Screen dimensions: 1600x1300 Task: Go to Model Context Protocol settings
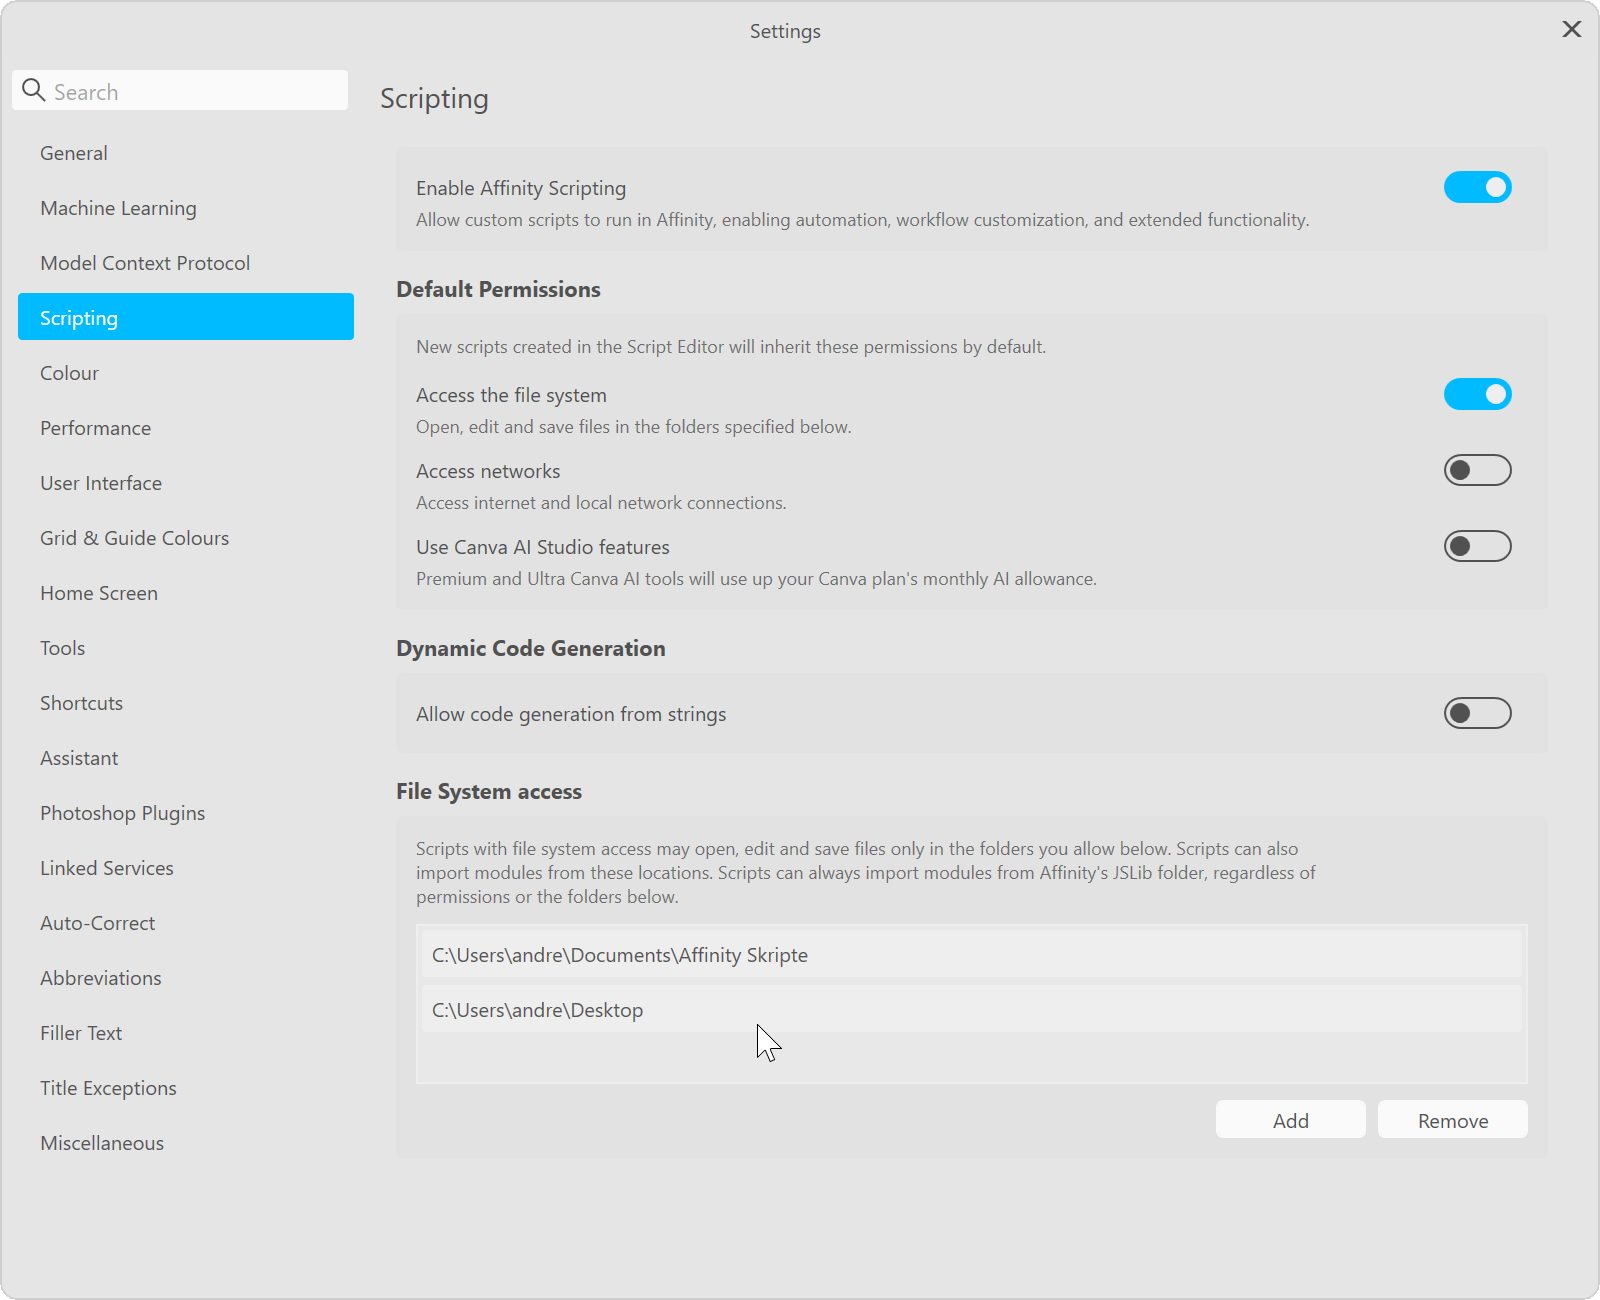(186, 263)
